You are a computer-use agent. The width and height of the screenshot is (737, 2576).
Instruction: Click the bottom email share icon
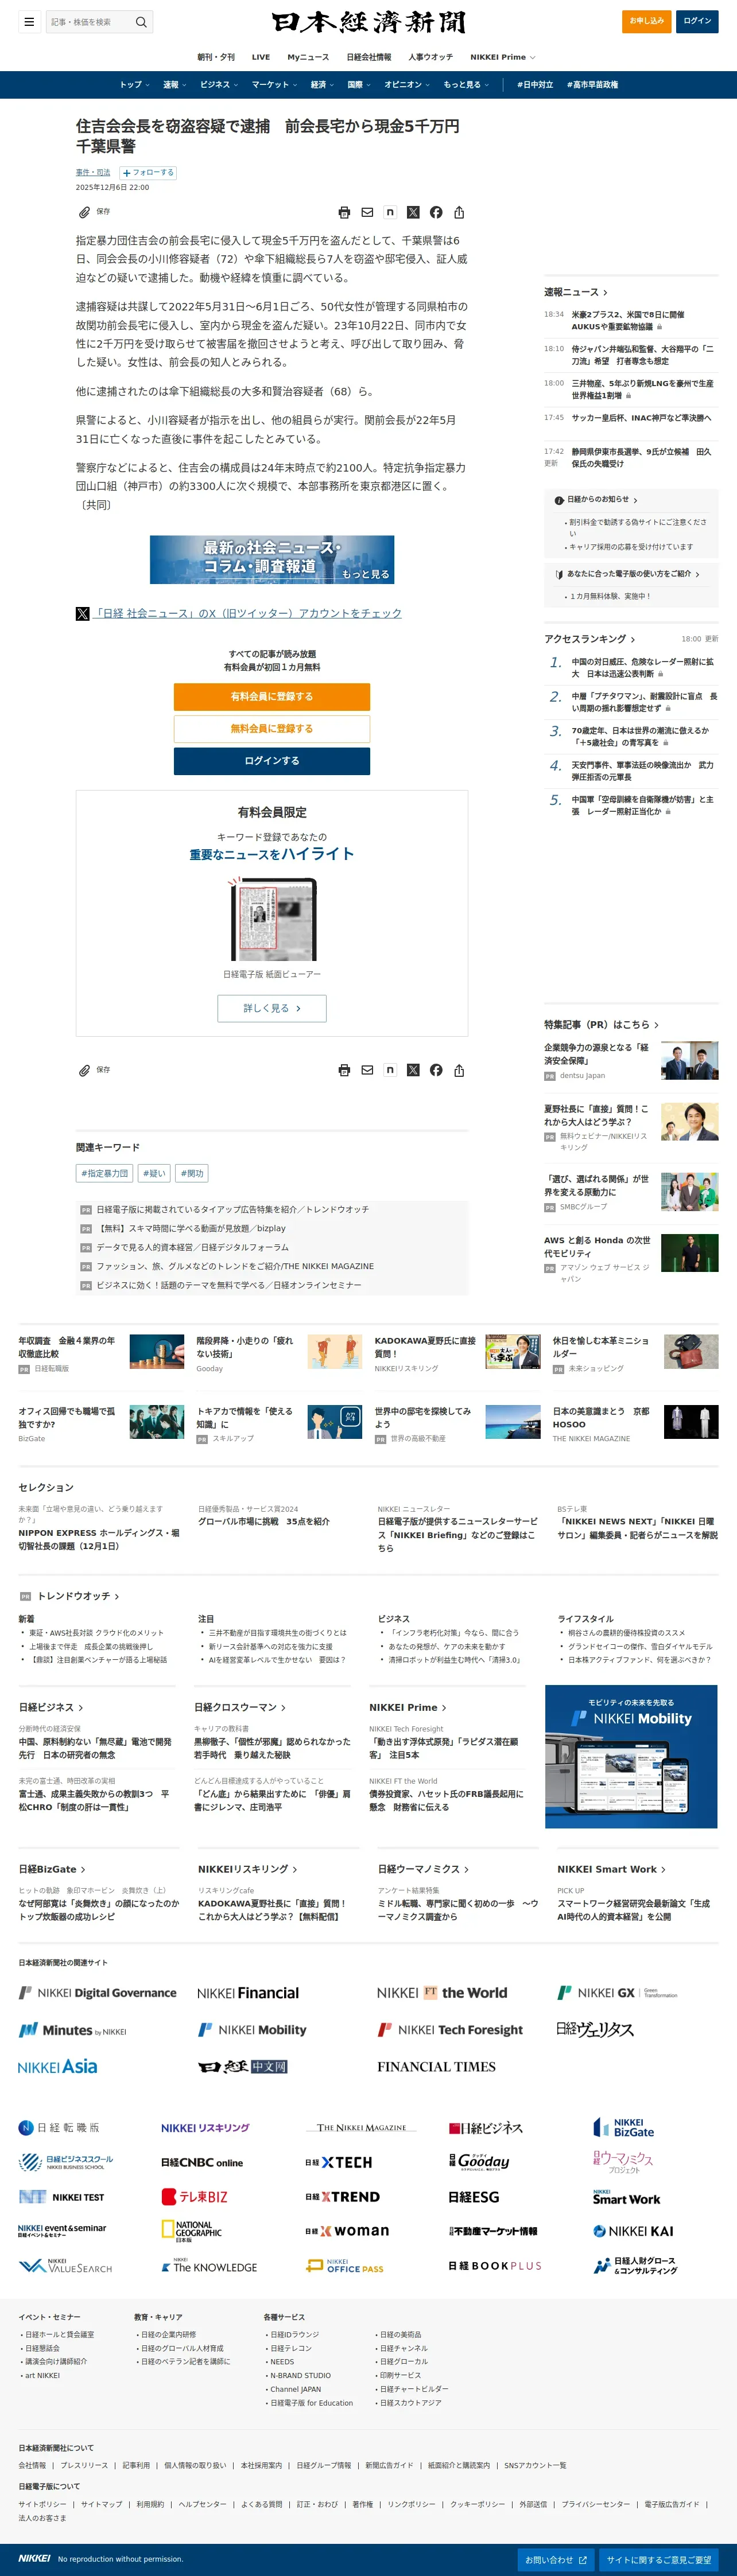pyautogui.click(x=367, y=1070)
